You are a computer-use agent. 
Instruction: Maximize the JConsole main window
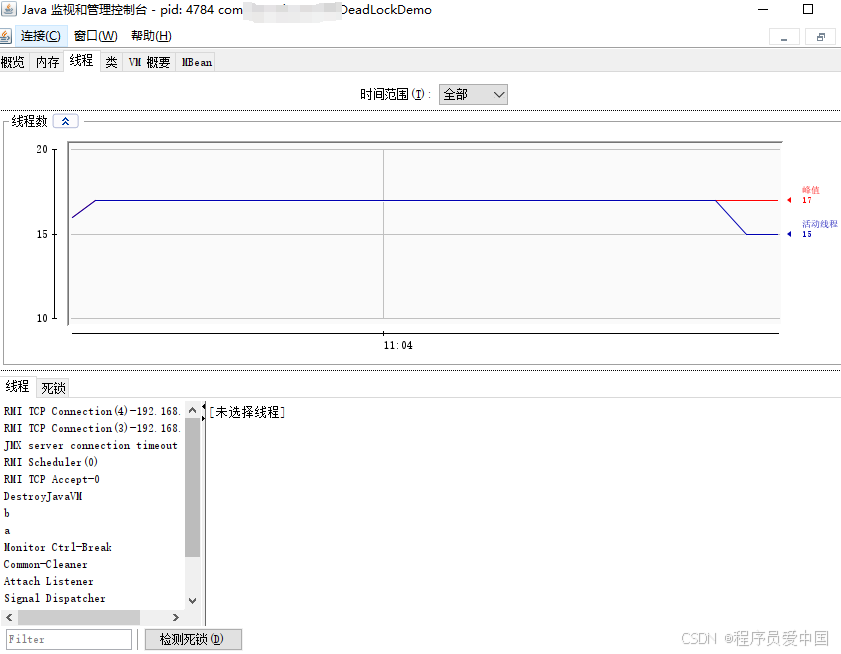pyautogui.click(x=808, y=10)
